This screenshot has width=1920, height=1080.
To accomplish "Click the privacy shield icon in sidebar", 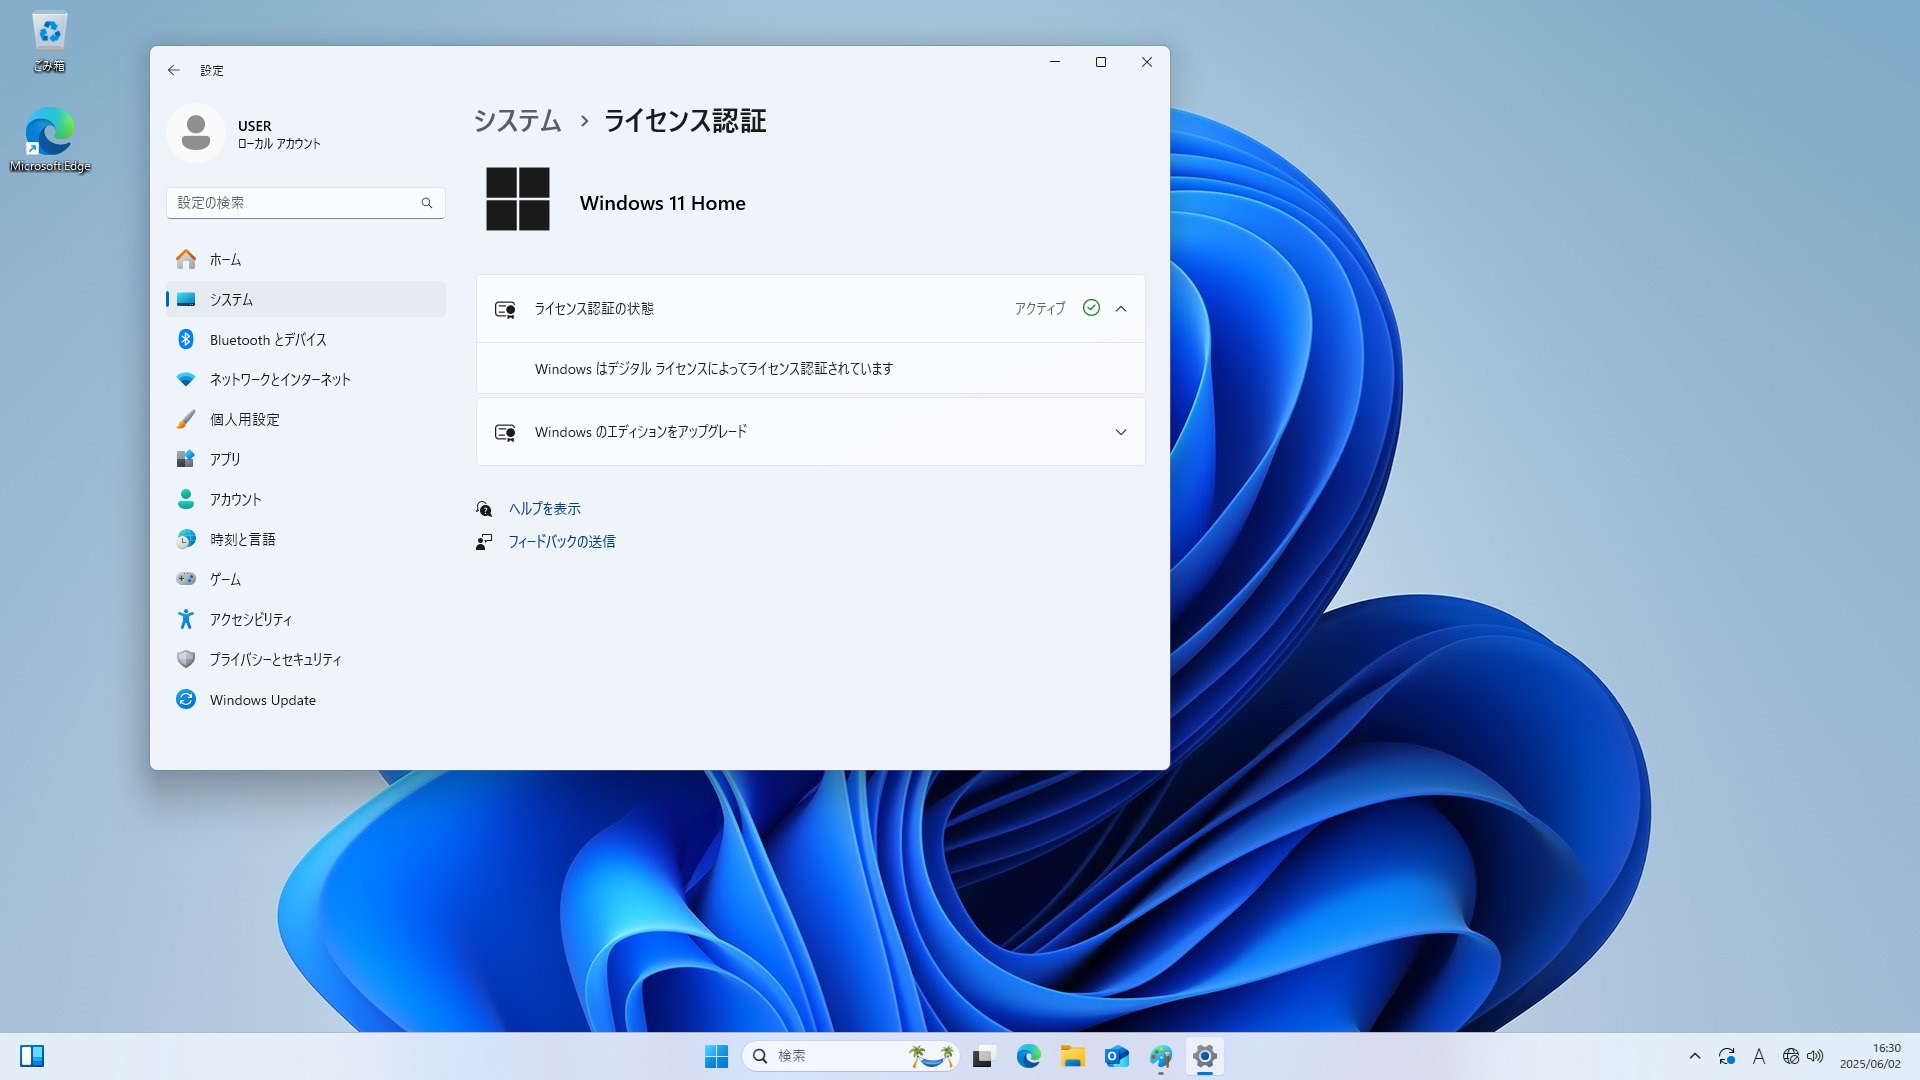I will [186, 659].
